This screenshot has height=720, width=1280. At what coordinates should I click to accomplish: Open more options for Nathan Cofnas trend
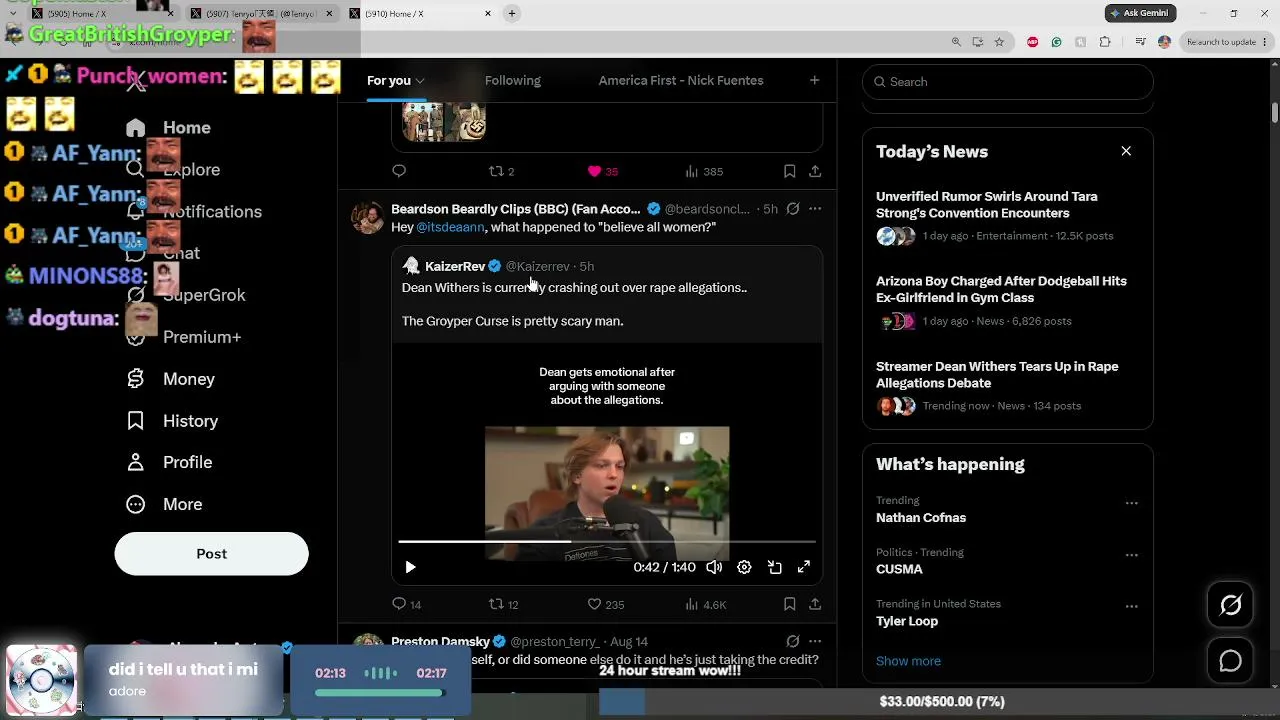coord(1131,503)
